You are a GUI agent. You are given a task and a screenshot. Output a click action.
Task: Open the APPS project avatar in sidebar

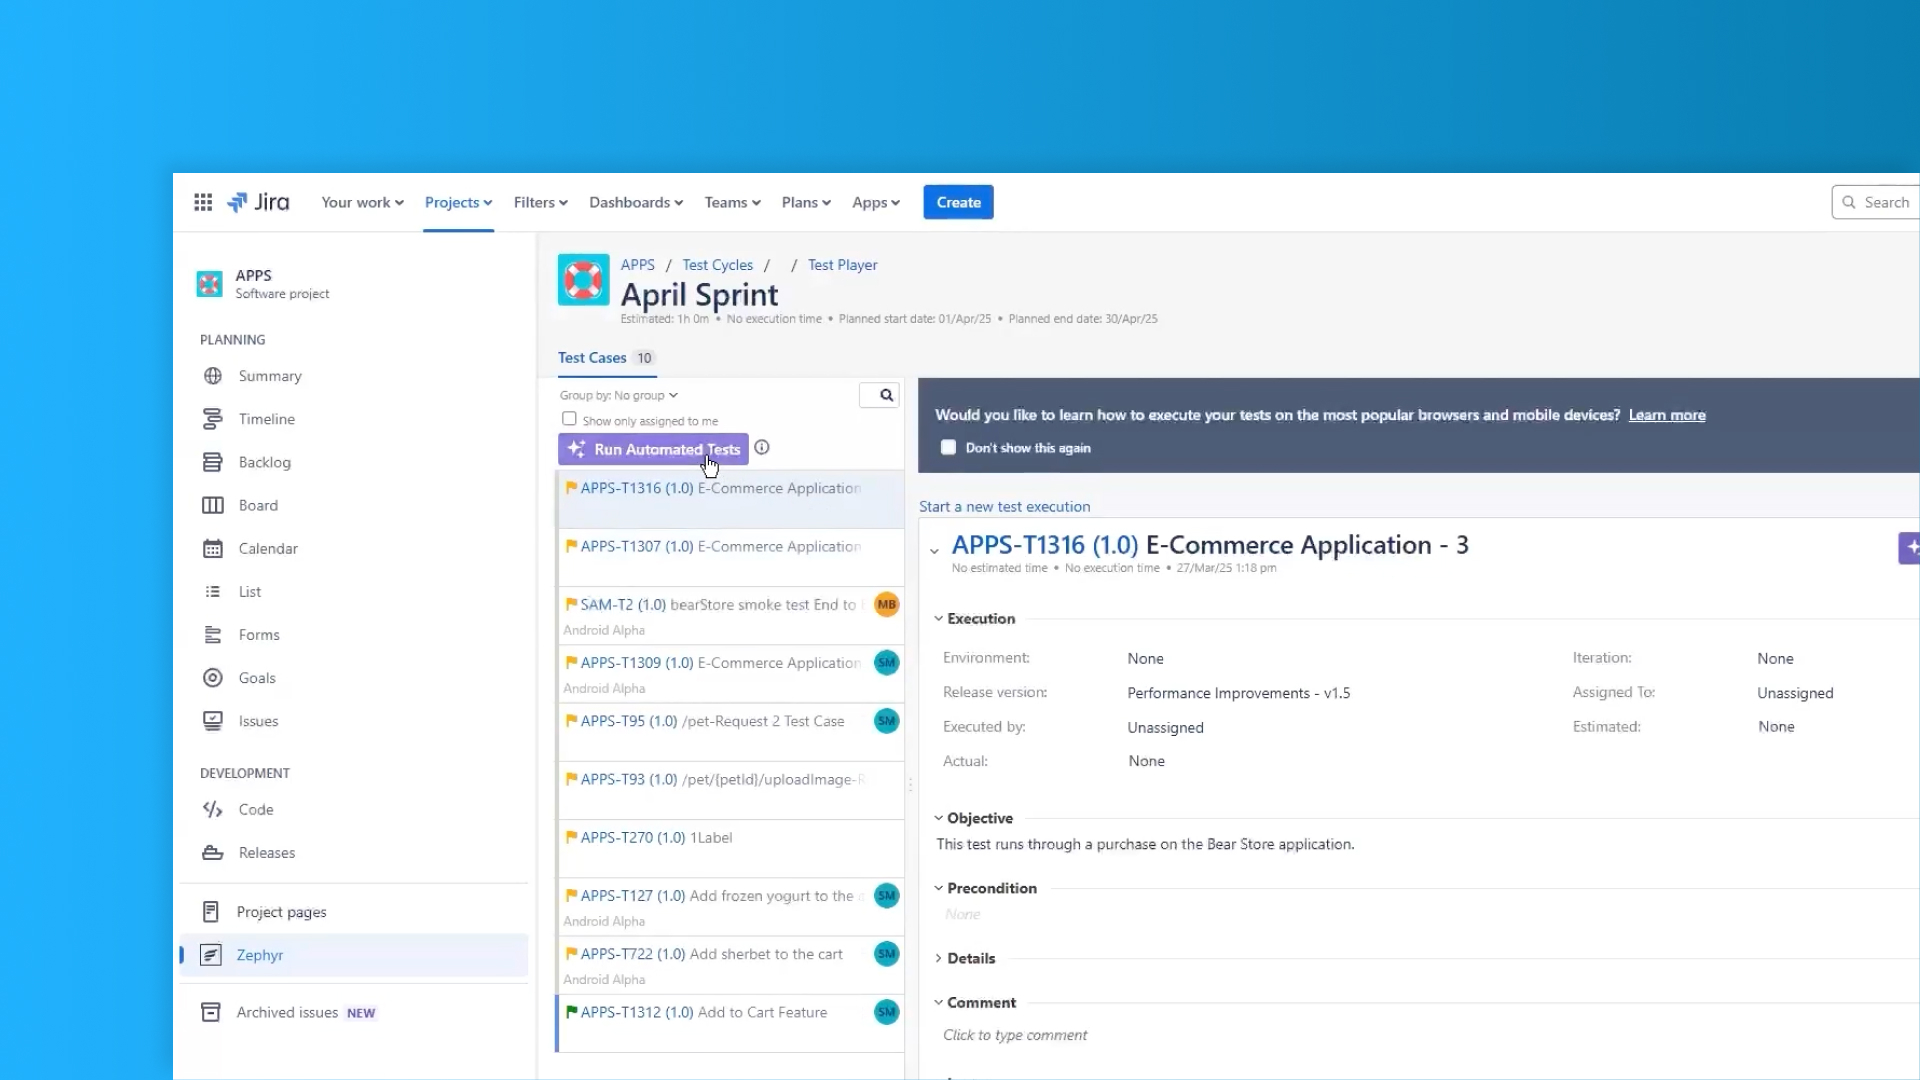[209, 284]
